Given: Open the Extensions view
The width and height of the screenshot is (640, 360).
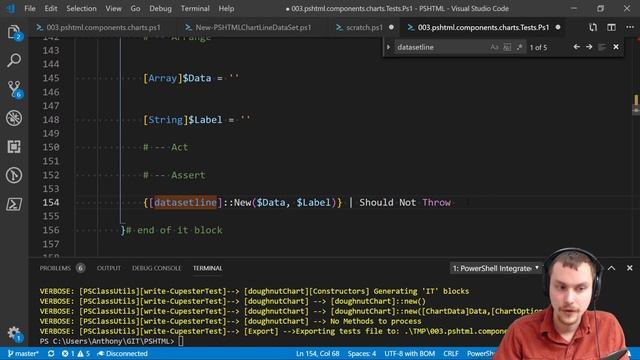Looking at the screenshot, I should [14, 147].
